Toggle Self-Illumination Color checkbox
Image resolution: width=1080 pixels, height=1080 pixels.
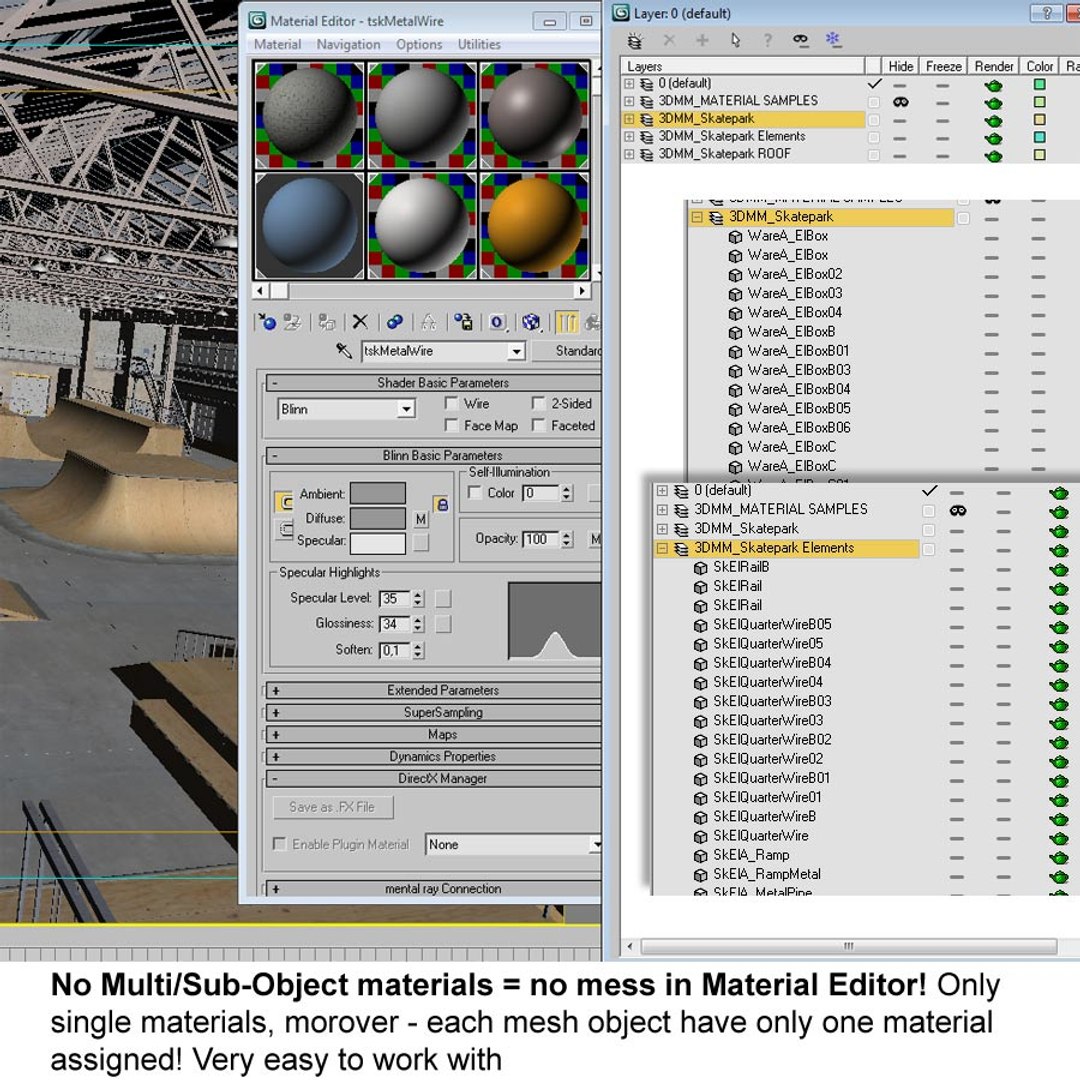tap(475, 492)
